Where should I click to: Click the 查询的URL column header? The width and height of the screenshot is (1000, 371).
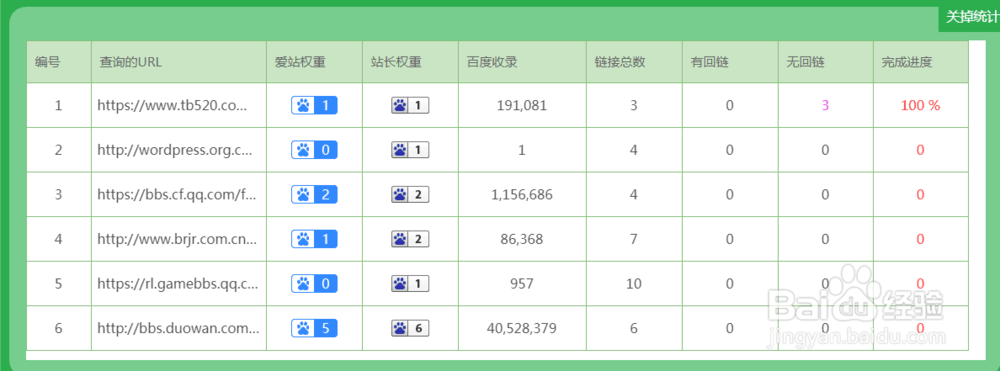pyautogui.click(x=131, y=62)
